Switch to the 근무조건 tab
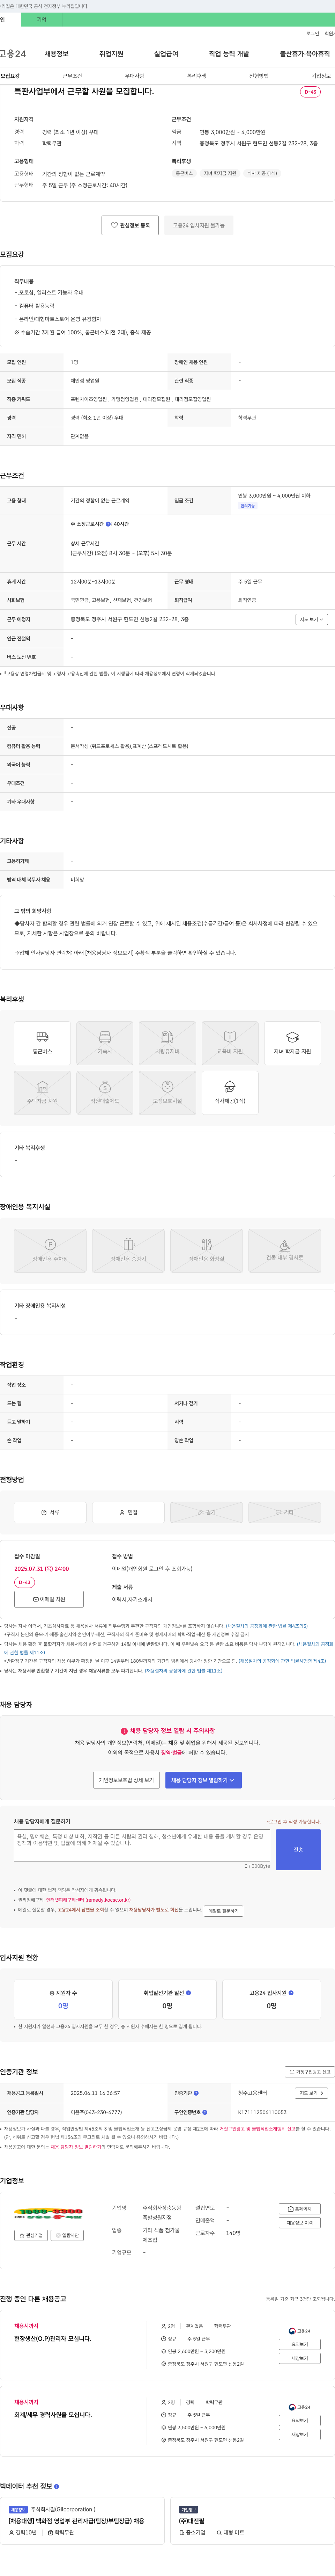This screenshot has width=335, height=2576. coord(72,76)
